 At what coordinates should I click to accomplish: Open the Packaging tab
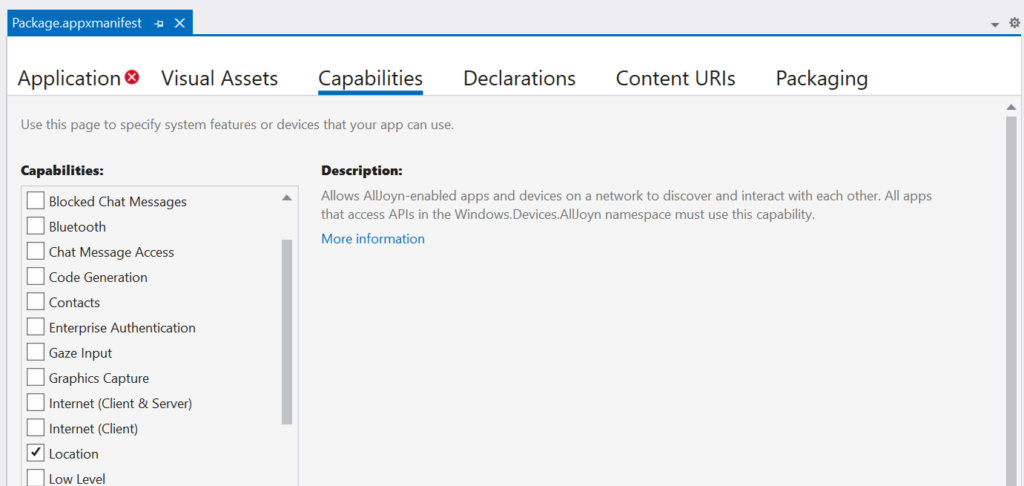821,78
